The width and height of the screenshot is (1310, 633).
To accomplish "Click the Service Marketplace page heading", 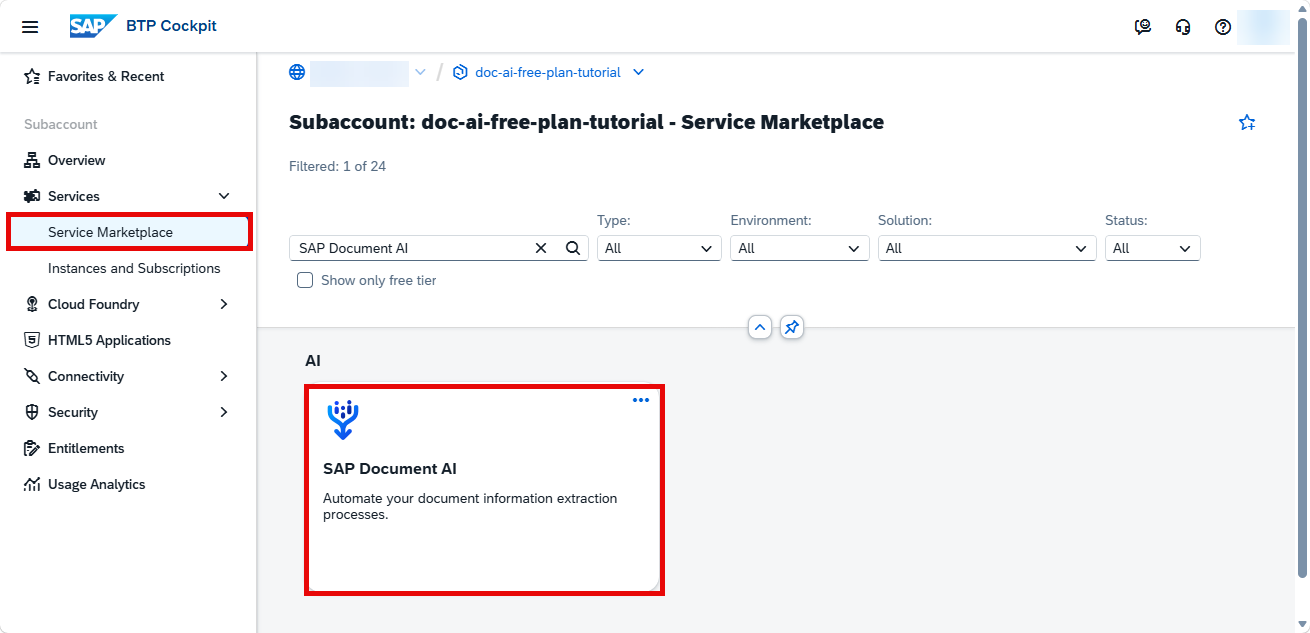I will 586,122.
